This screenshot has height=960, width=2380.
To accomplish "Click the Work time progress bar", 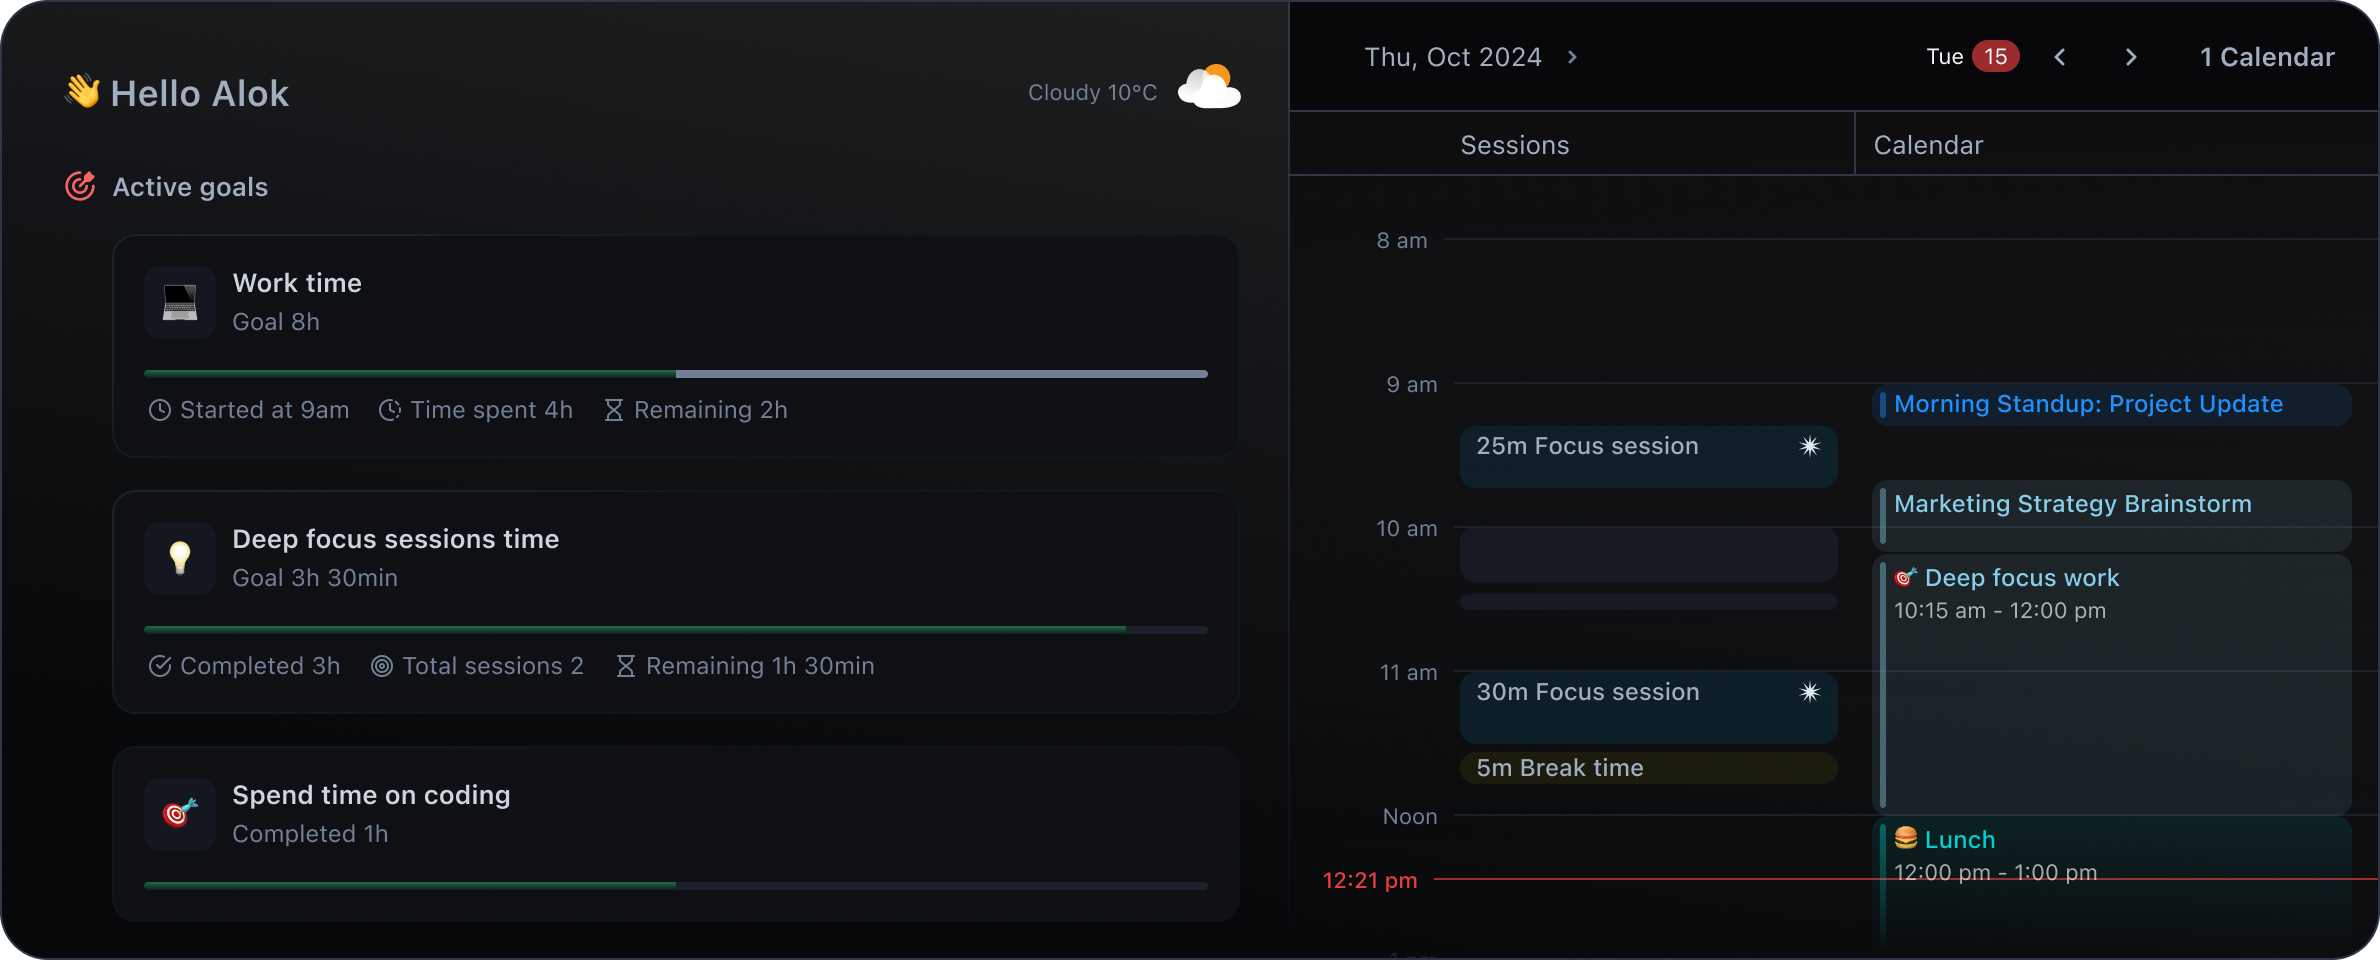I will pyautogui.click(x=675, y=374).
